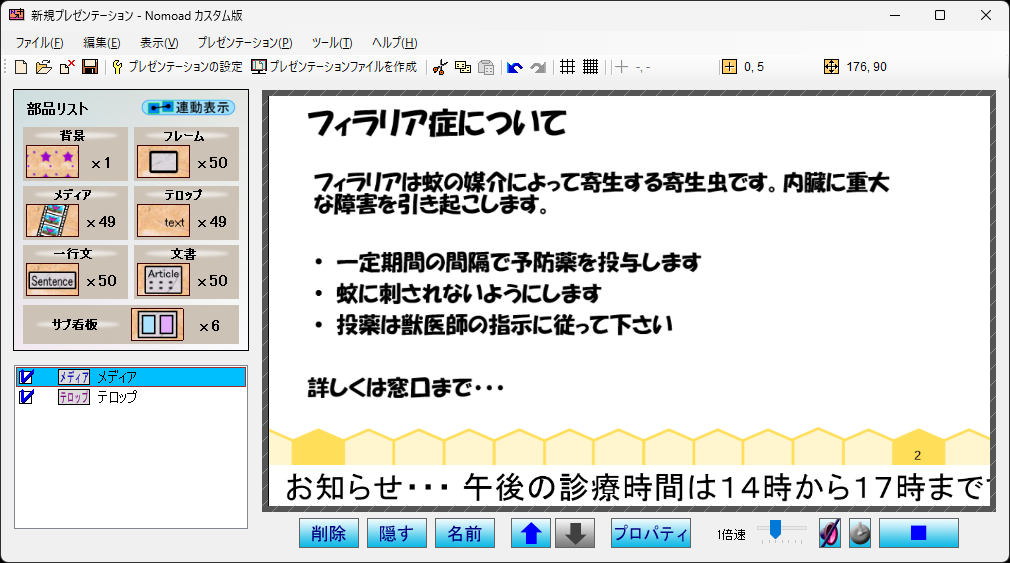Click the crosshair cursor position icon
Screen dimensions: 1010x563
(622, 67)
